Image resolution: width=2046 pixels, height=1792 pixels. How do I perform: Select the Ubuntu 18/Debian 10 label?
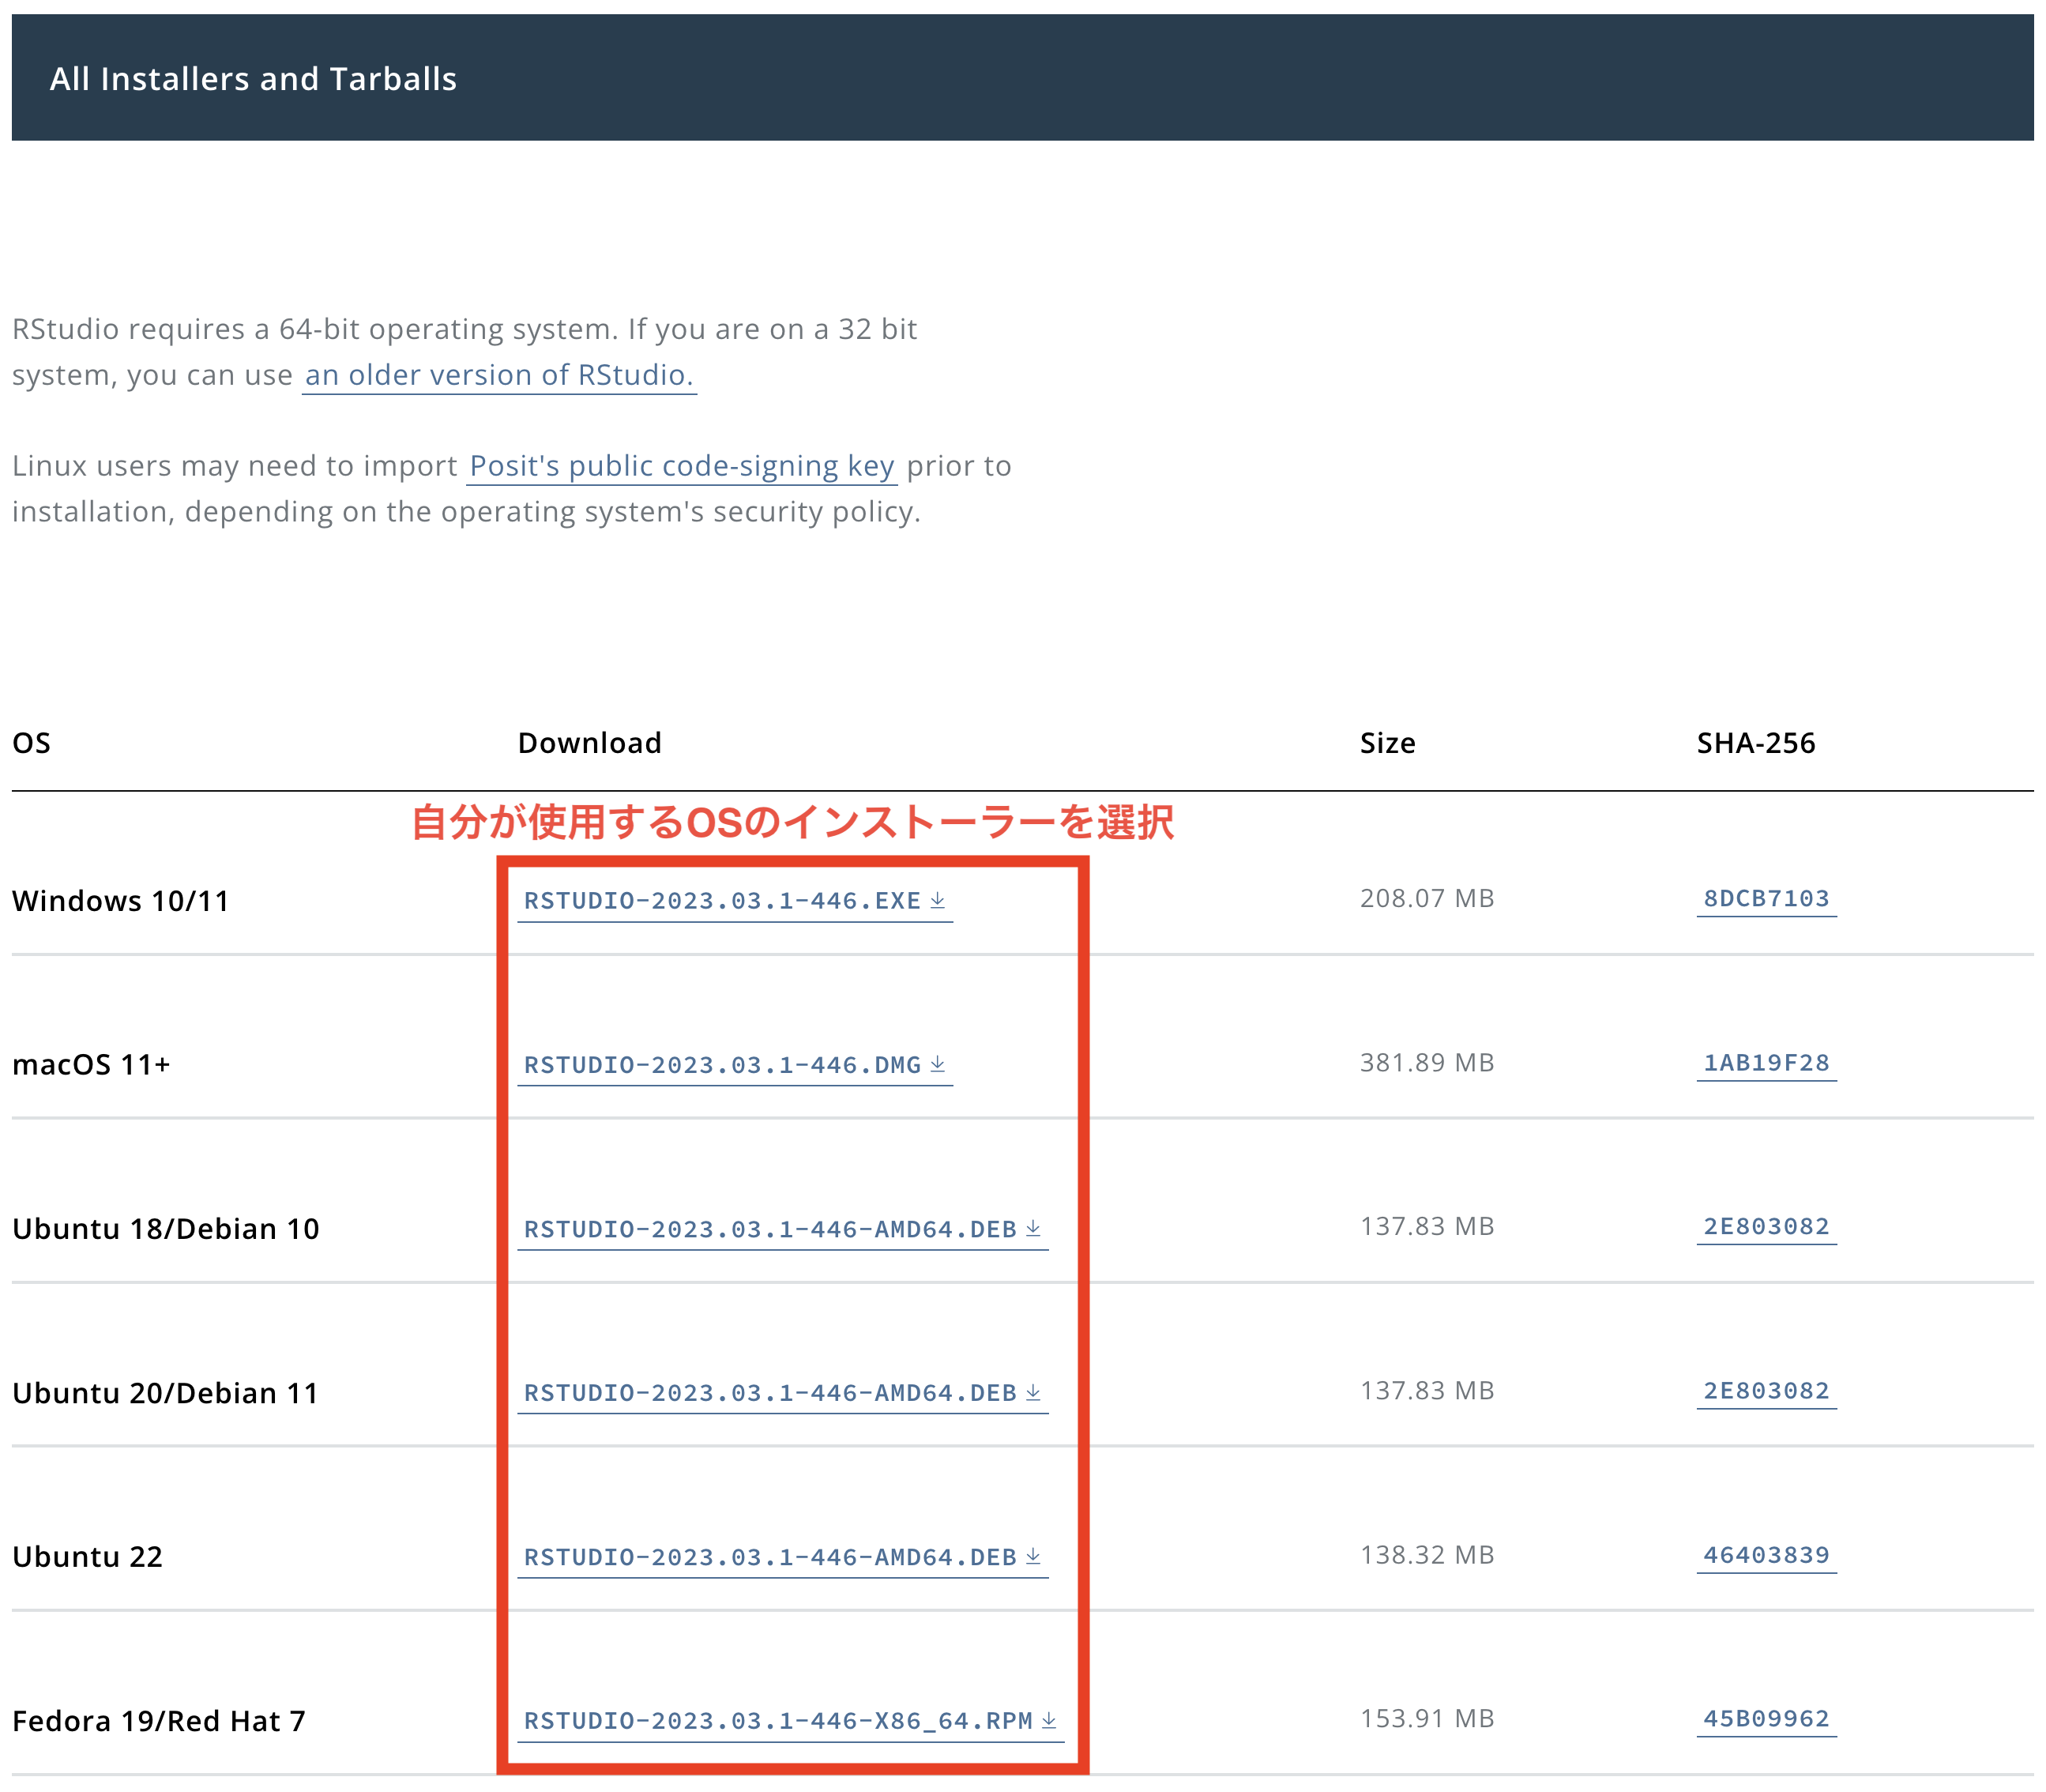(x=166, y=1228)
